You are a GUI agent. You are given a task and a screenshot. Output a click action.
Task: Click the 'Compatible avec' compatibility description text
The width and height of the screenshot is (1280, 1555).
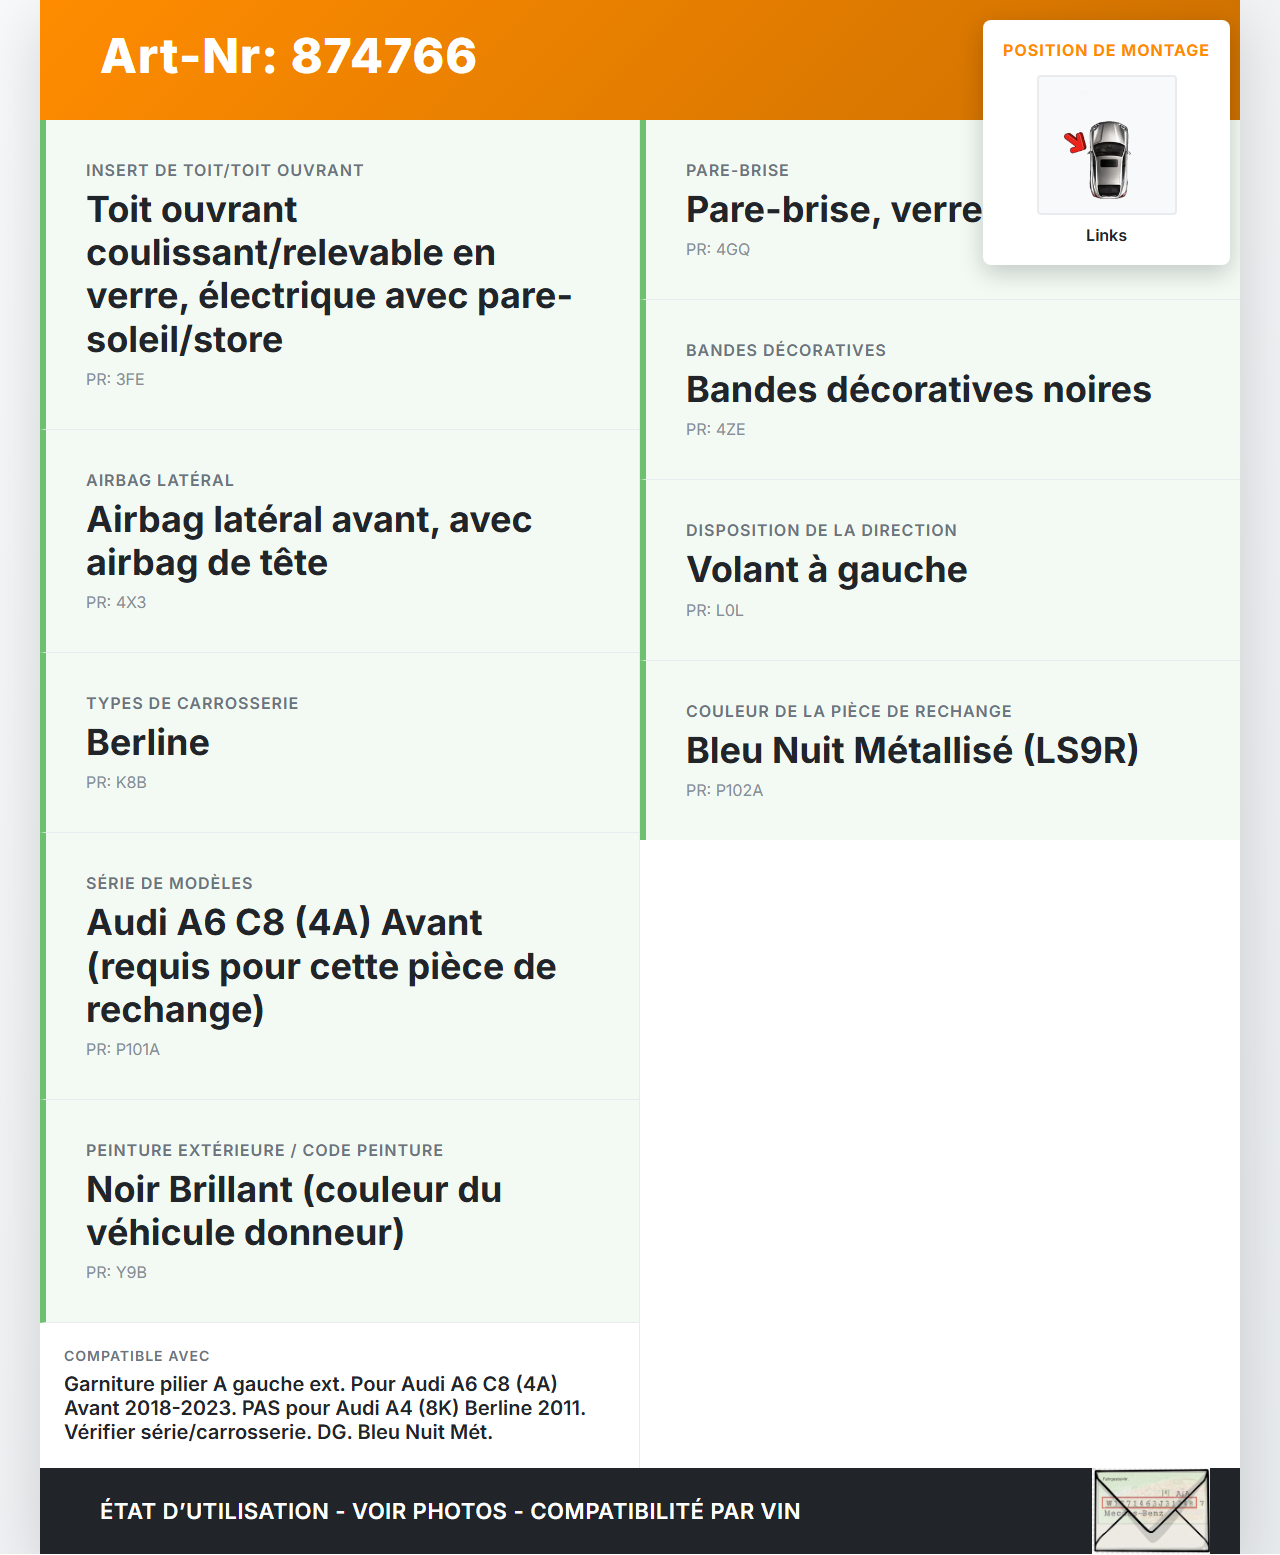click(325, 1408)
